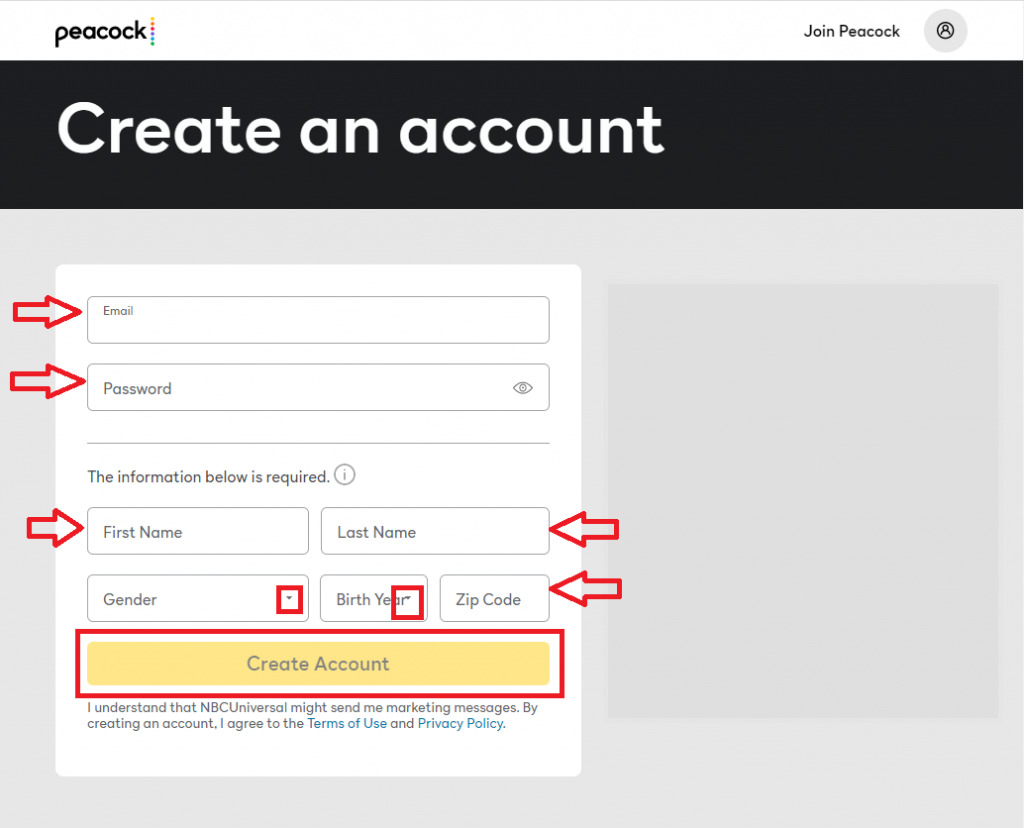Click the First Name field

[198, 531]
